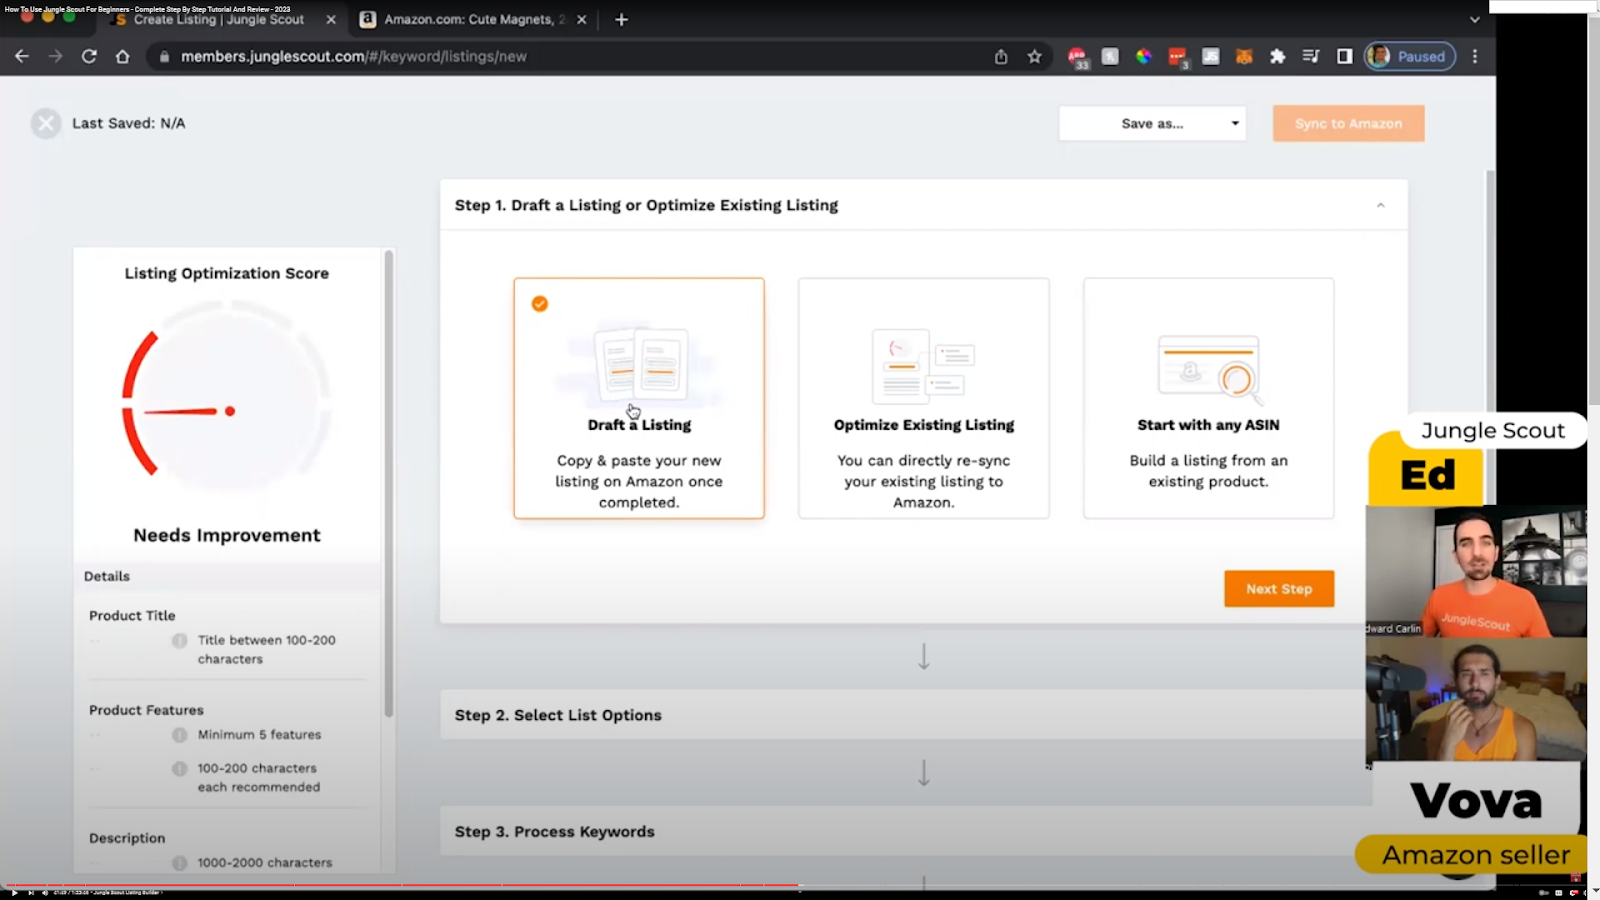
Task: Close the Amazon.com Cute Magnets tab
Action: (x=582, y=20)
